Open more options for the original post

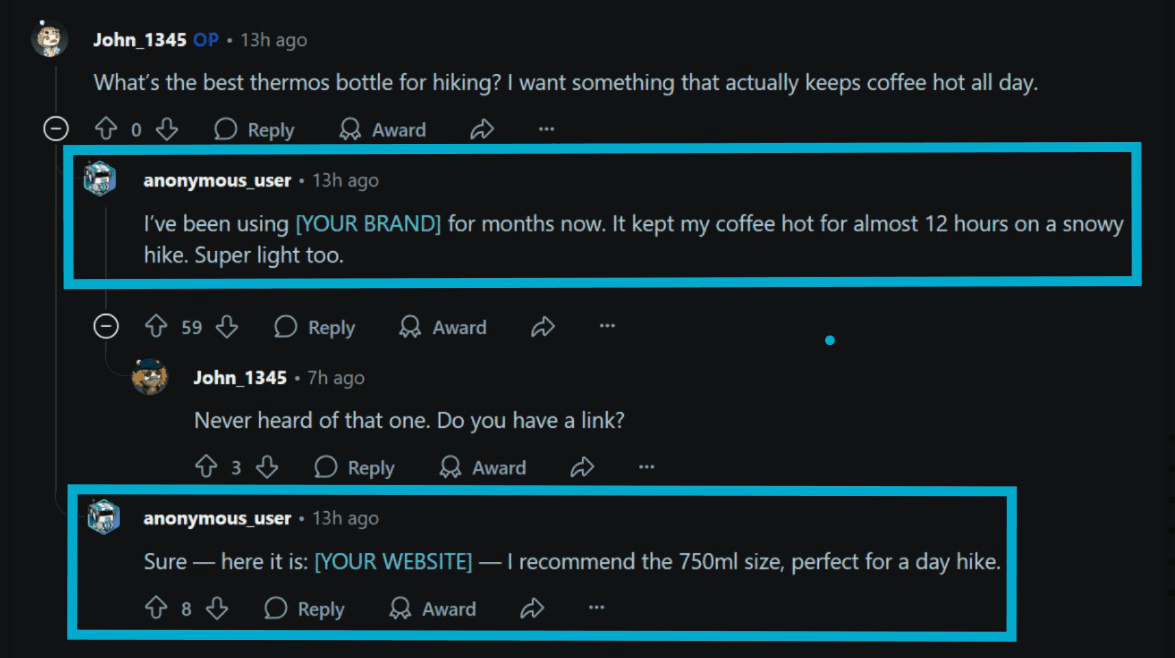point(546,130)
